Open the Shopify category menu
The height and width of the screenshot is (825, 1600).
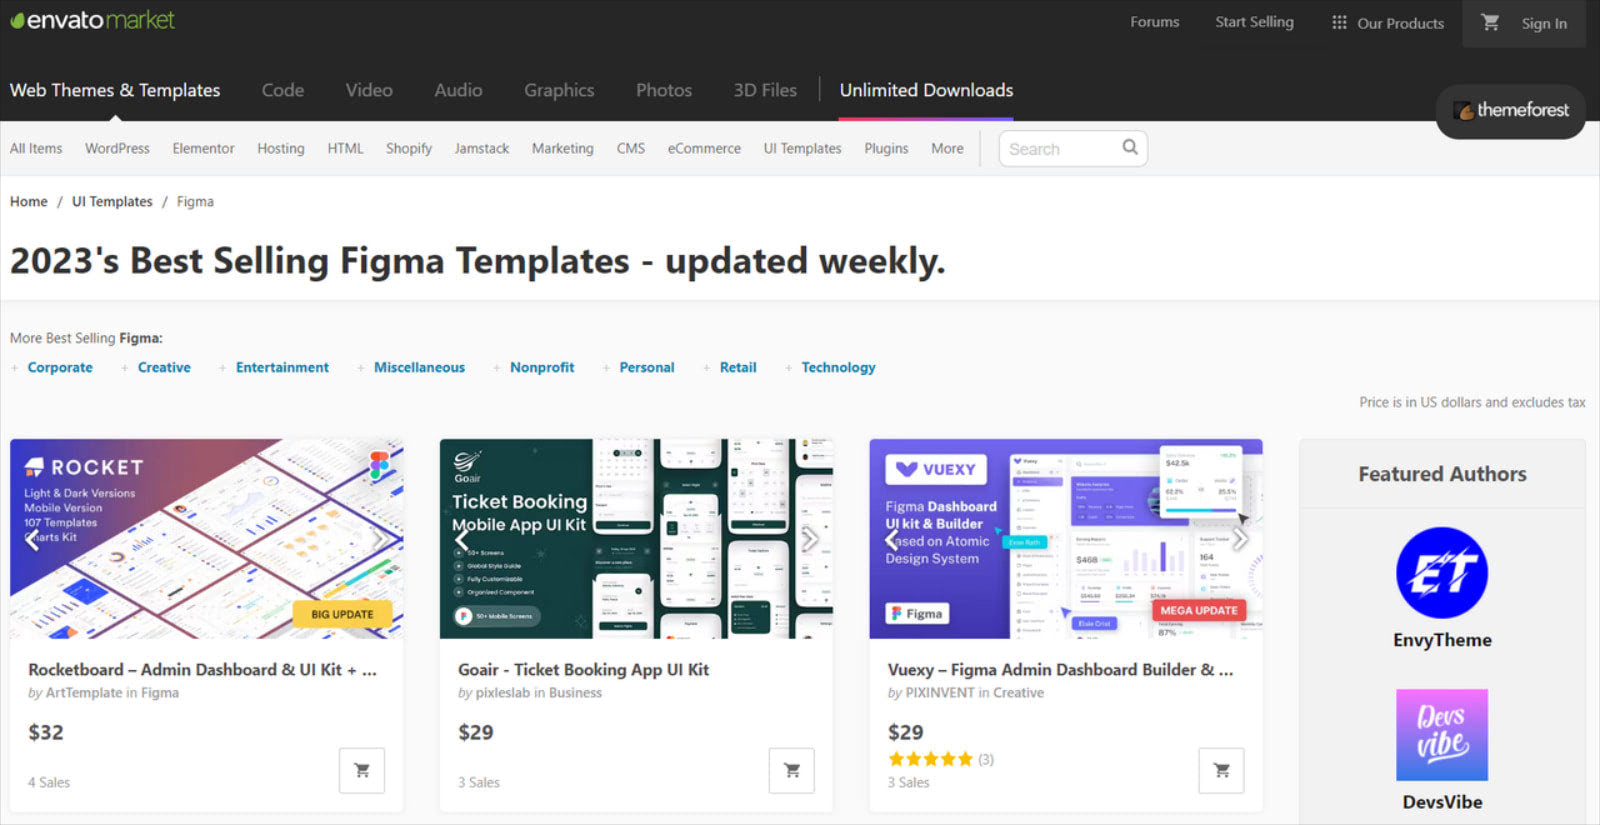coord(409,148)
